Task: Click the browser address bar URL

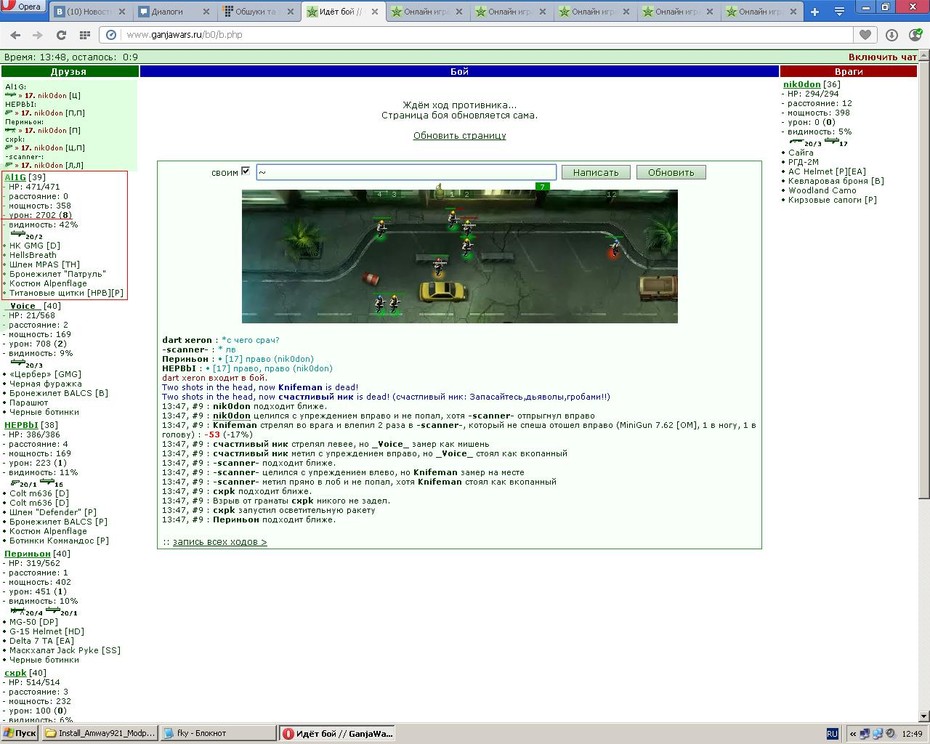Action: click(184, 35)
